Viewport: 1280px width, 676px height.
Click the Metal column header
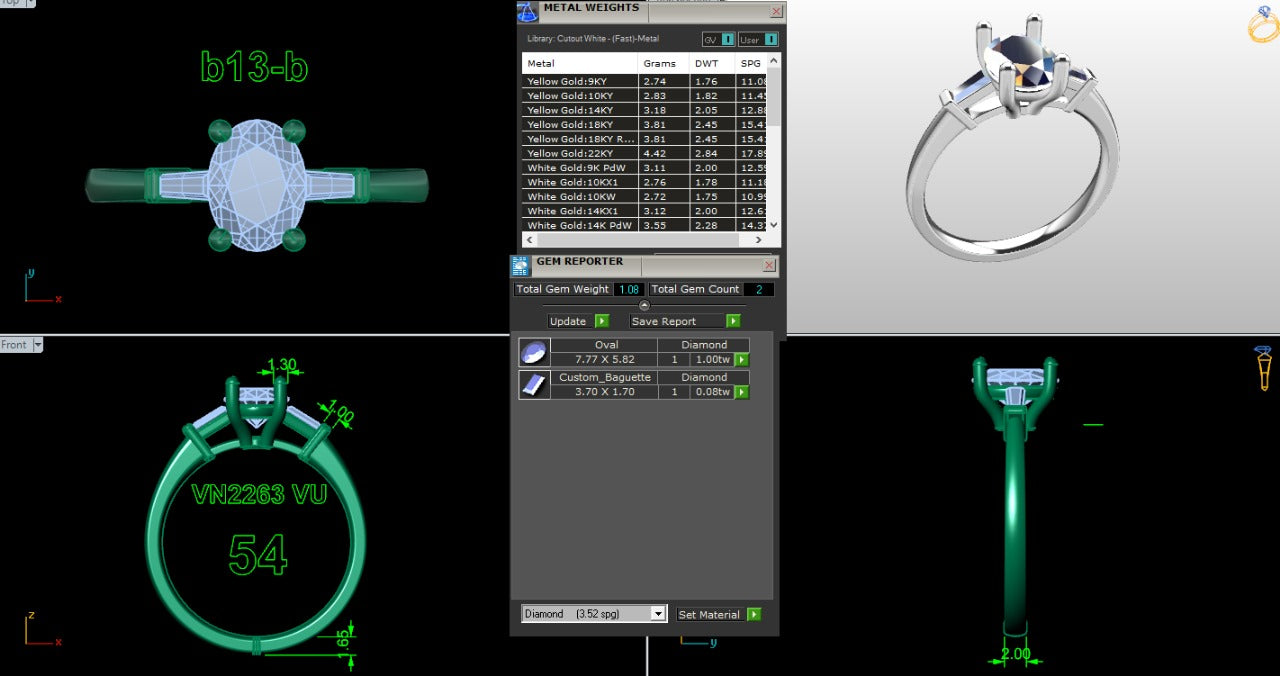(x=580, y=63)
